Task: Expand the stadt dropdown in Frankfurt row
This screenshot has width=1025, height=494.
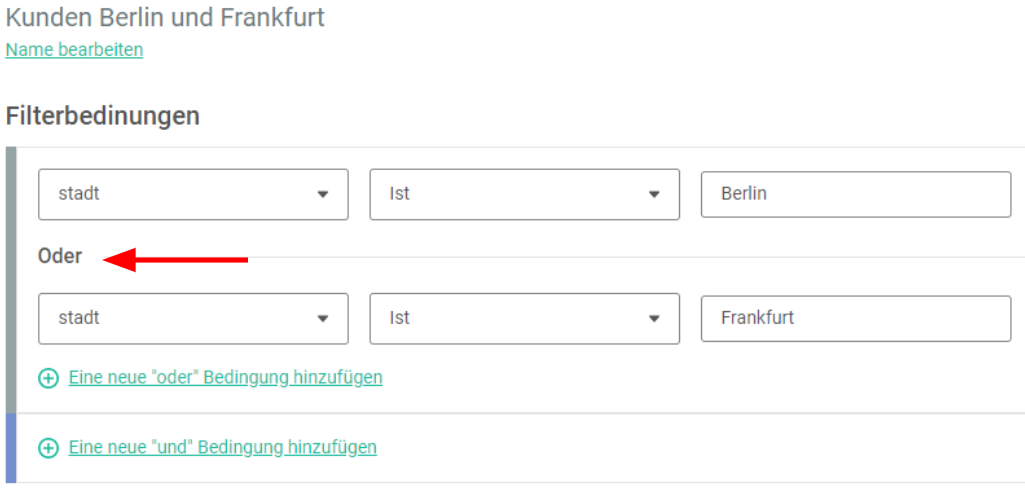Action: click(x=193, y=319)
